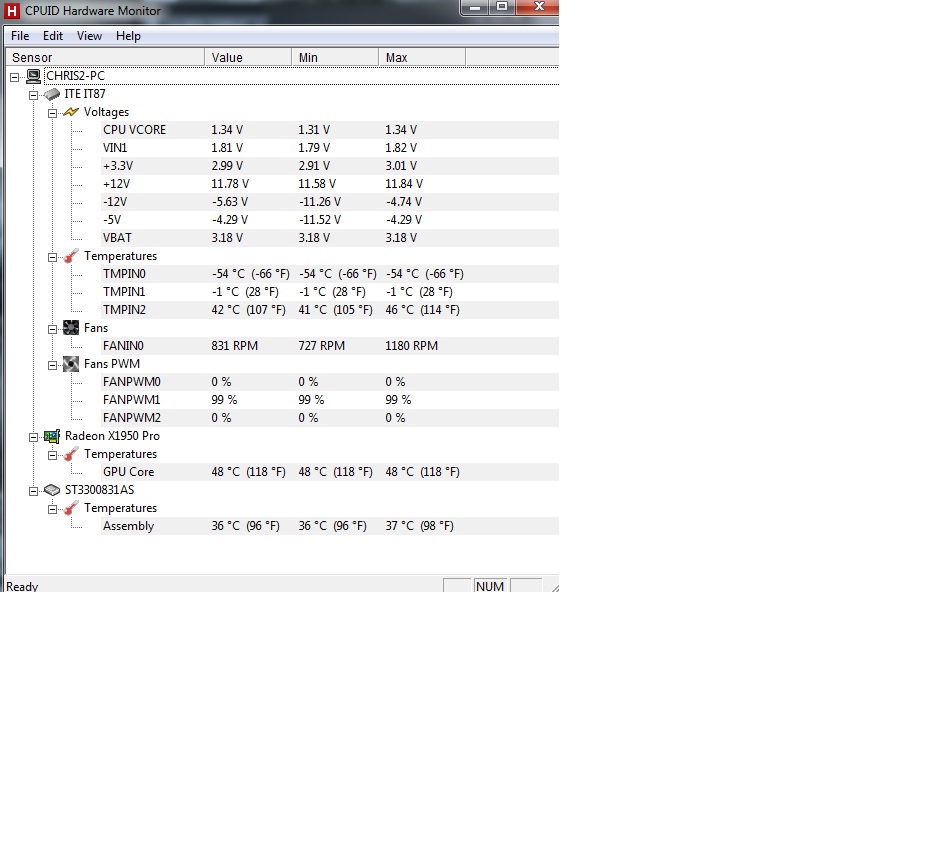
Task: Select the GPU Core temperature row
Action: tap(330, 472)
